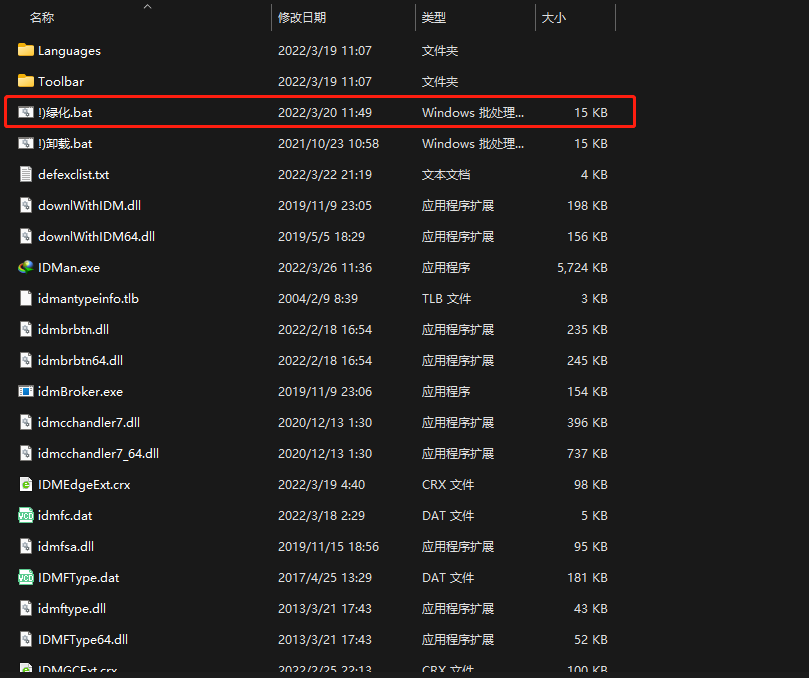
Task: Select the file name defexclist.txt
Action: (73, 174)
